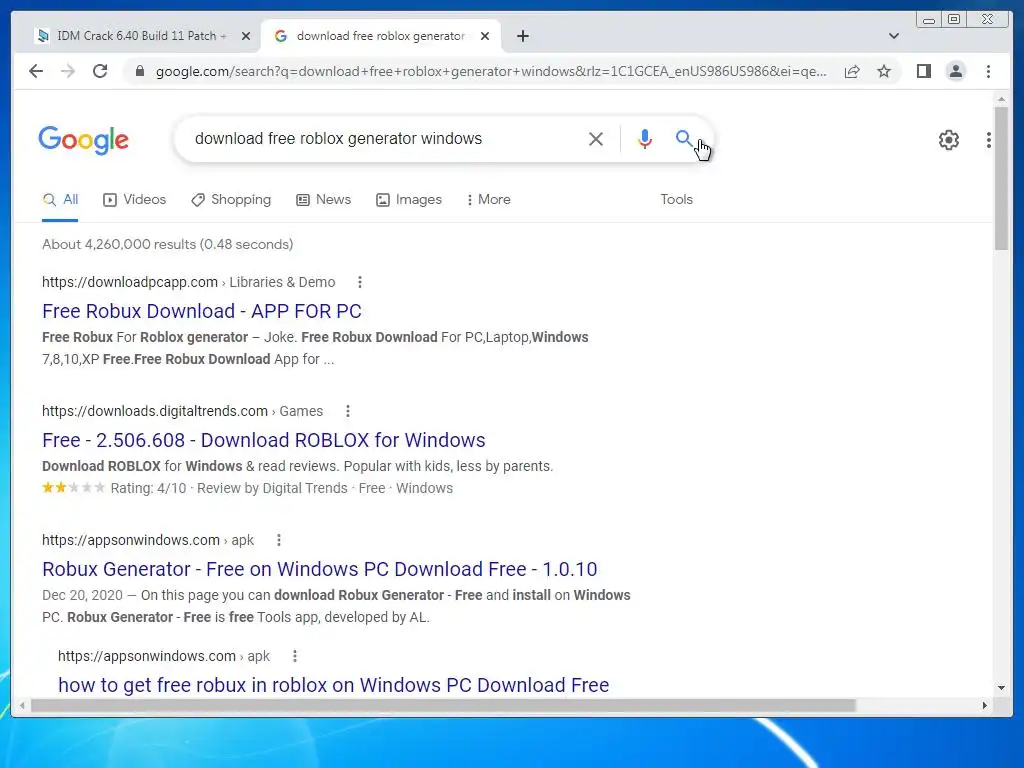Start voice search with microphone icon
This screenshot has height=768, width=1024.
(645, 139)
